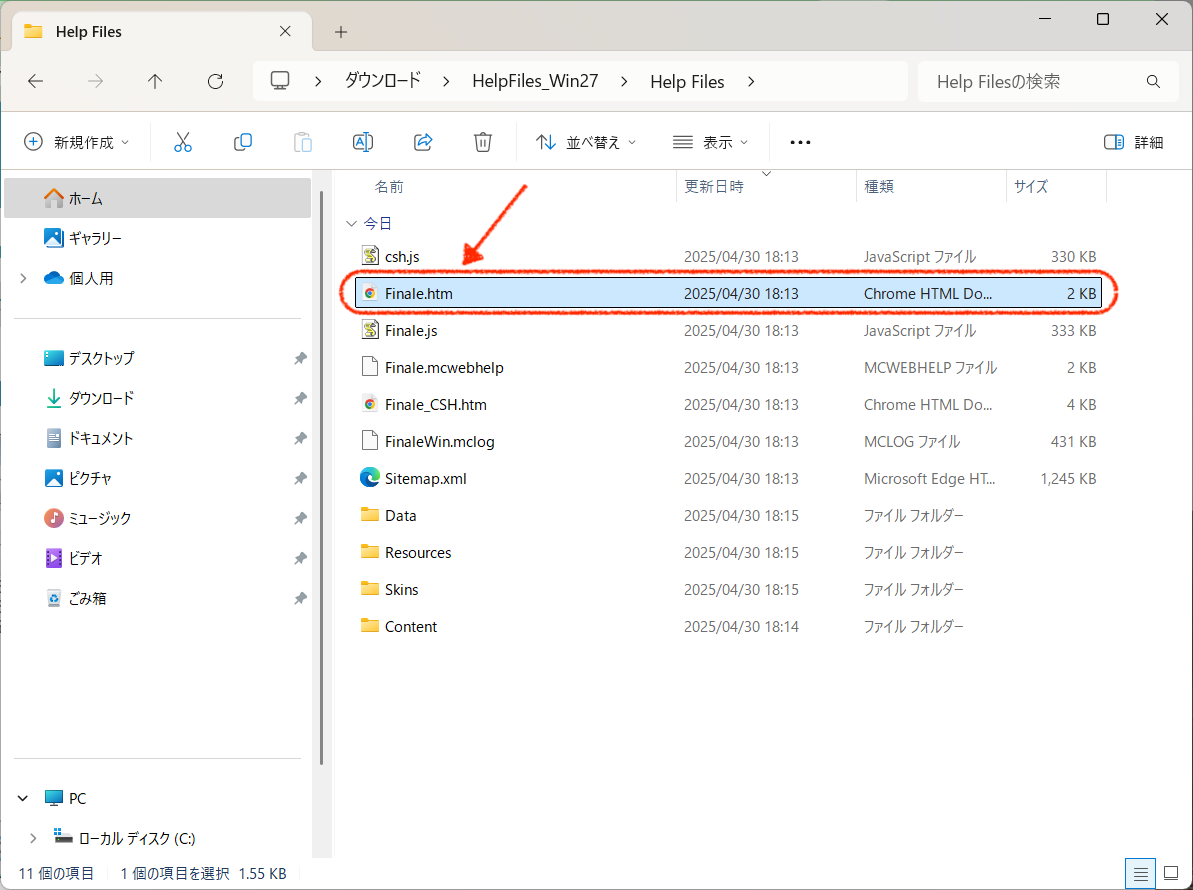Viewport: 1193px width, 890px height.
Task: Go up one folder level arrow
Action: (x=155, y=81)
